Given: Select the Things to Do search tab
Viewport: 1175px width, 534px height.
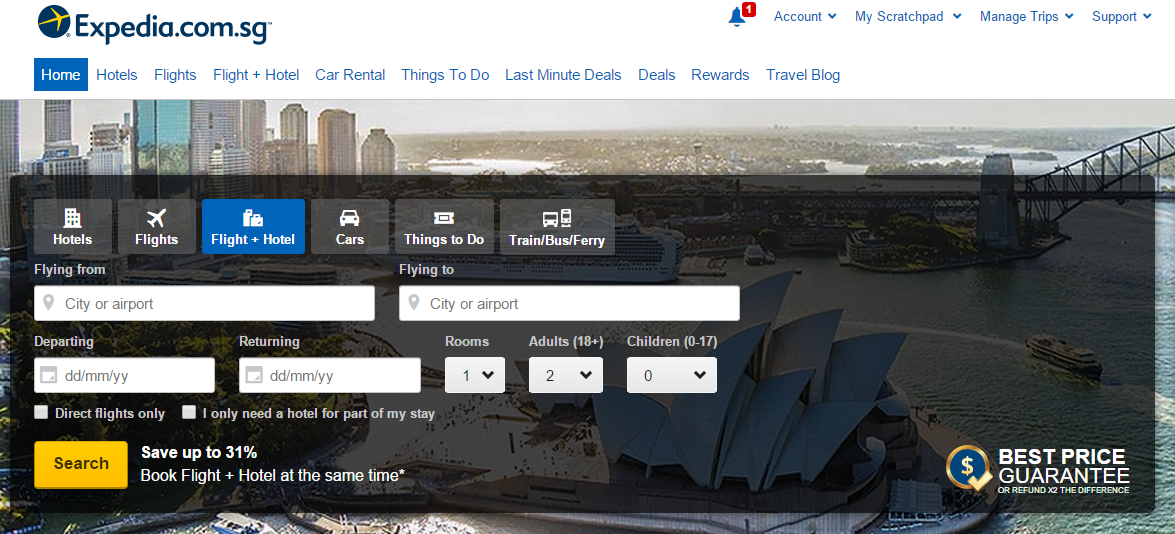Looking at the screenshot, I should coord(444,226).
